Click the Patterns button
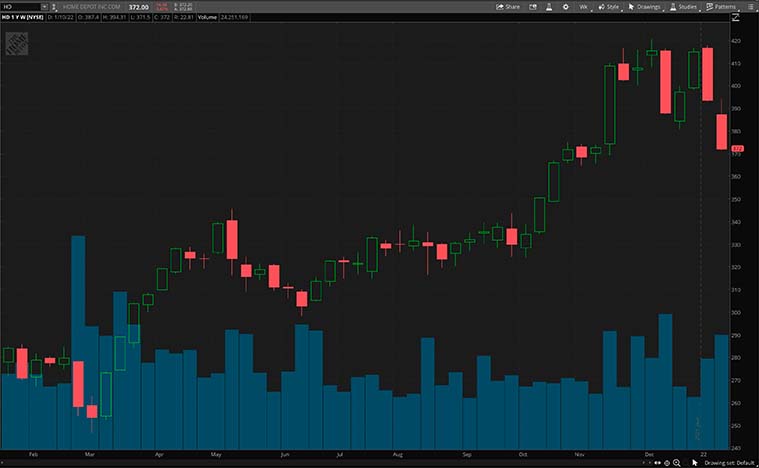759x468 pixels. pyautogui.click(x=721, y=6)
